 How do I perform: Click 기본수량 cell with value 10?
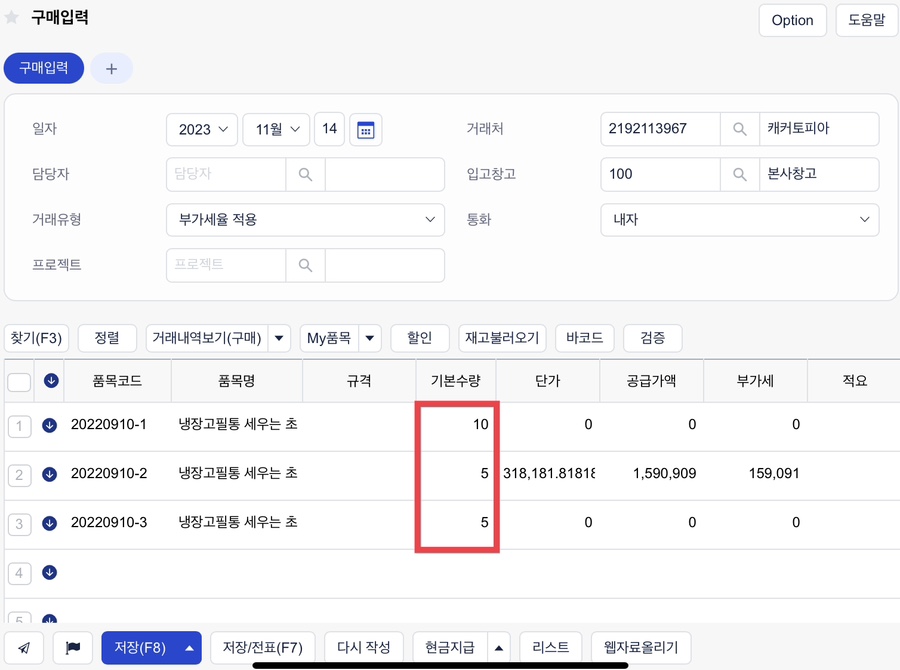456,425
